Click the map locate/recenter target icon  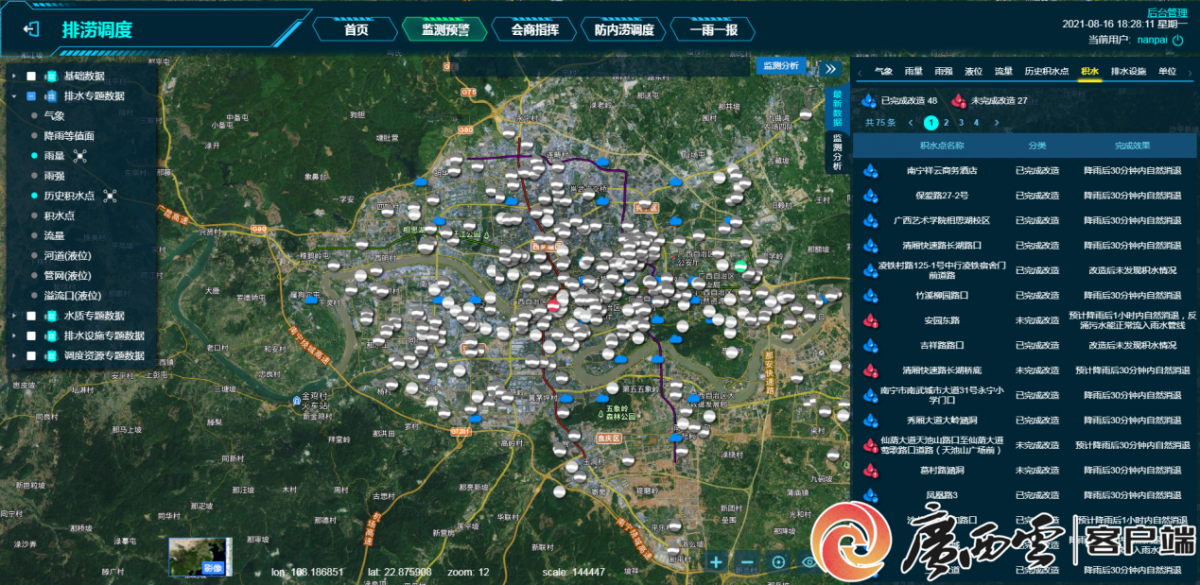point(778,562)
